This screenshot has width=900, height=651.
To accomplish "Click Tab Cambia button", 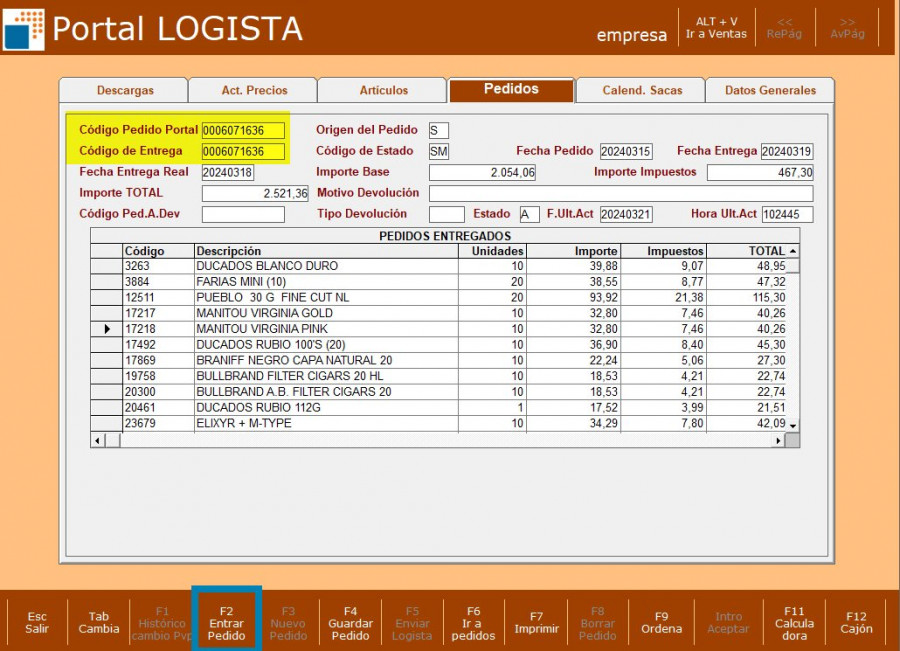I will 99,622.
